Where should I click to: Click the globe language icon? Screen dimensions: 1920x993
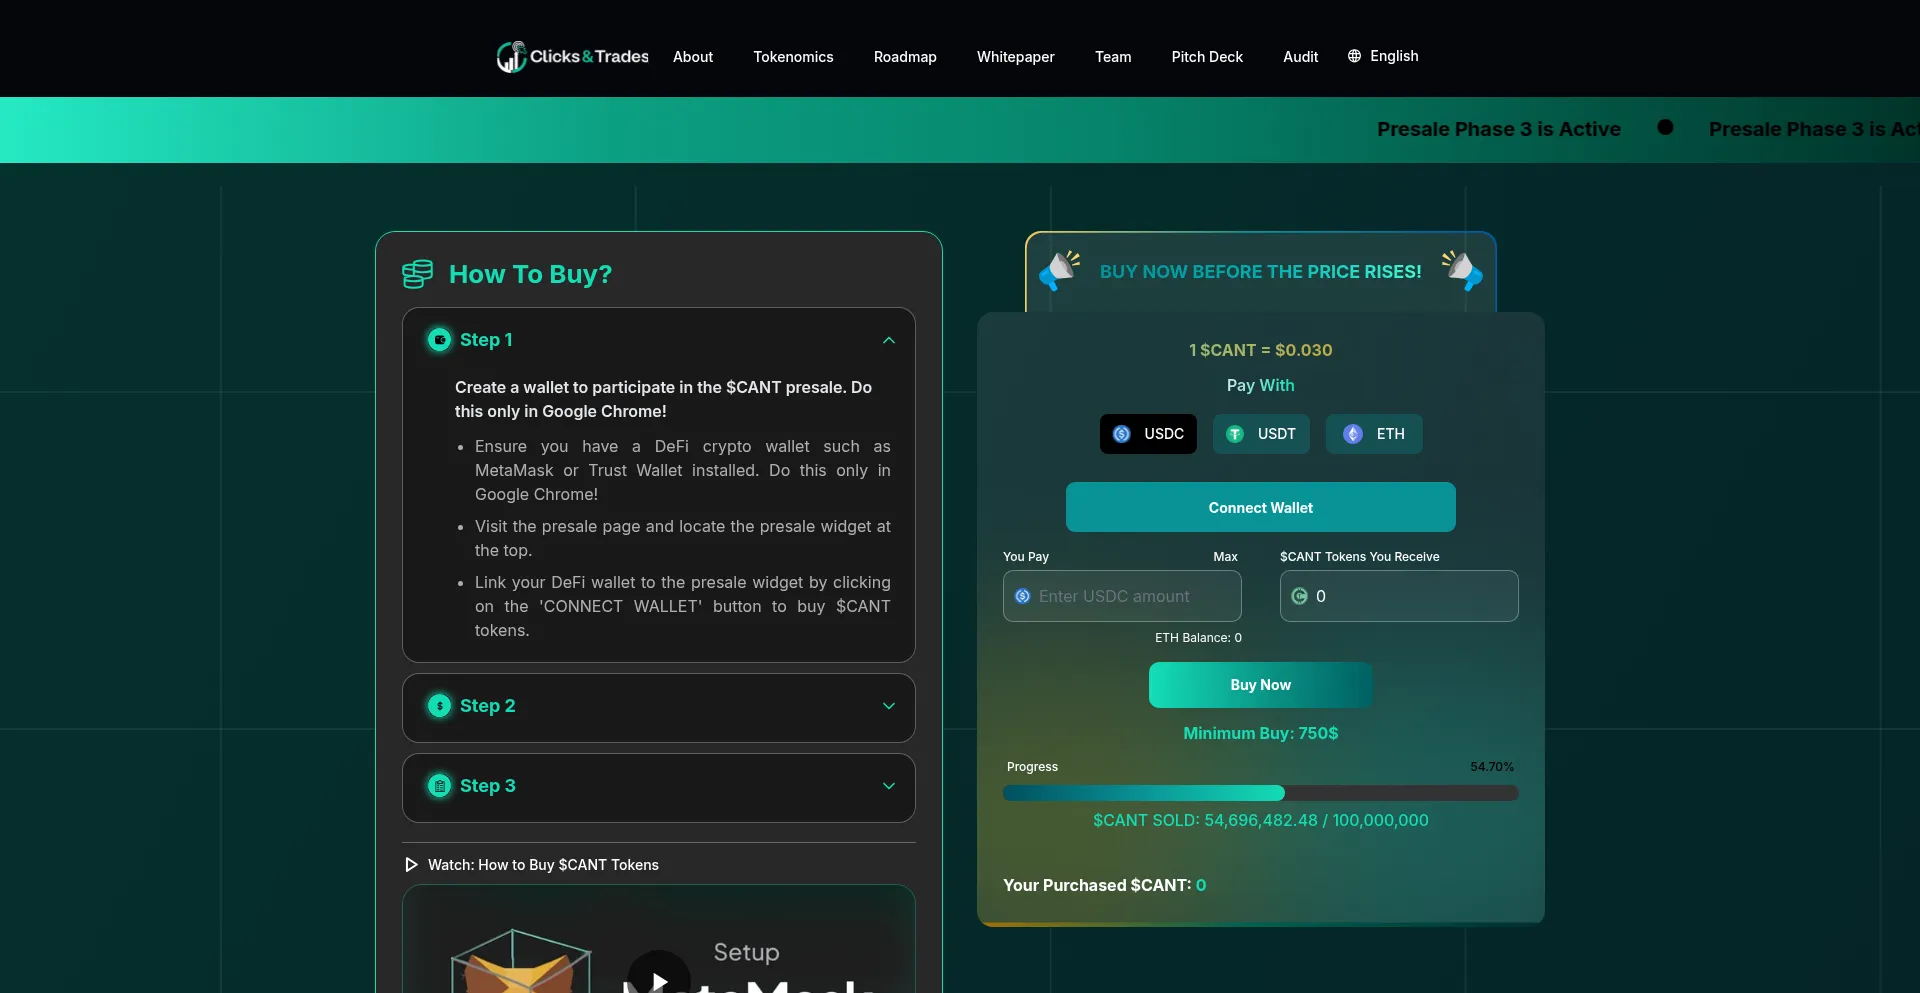coord(1354,56)
